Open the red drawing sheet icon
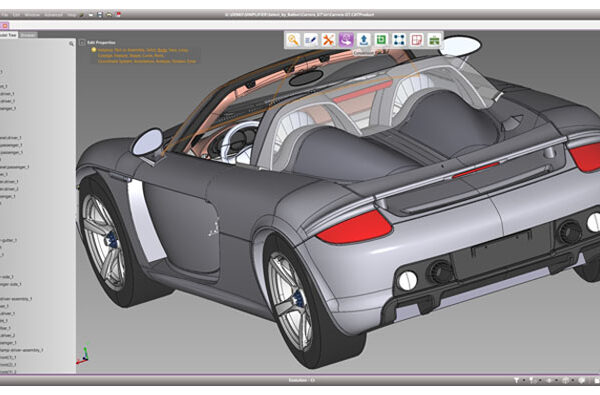600x395 pixels. pos(416,39)
